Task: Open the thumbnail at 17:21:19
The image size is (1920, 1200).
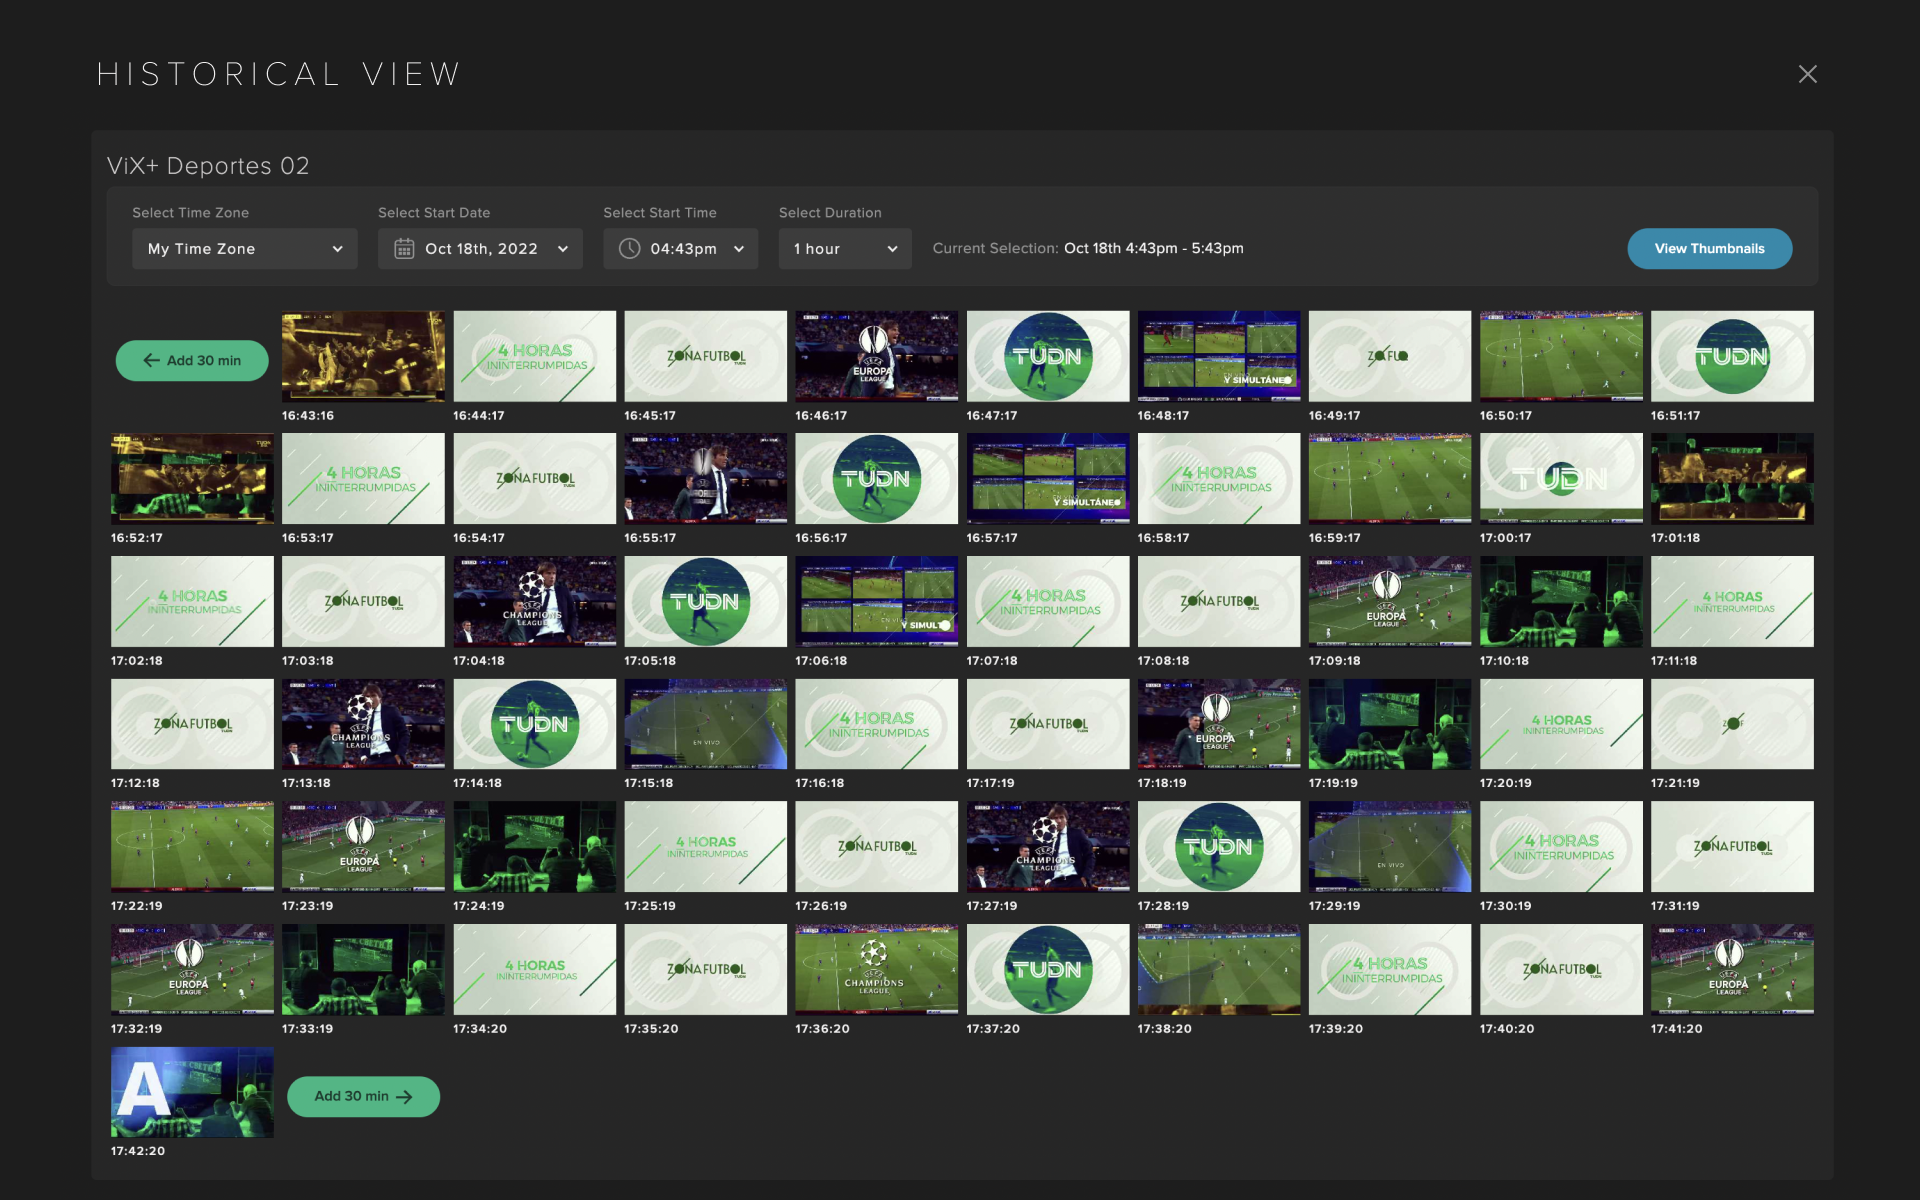Action: (1732, 724)
